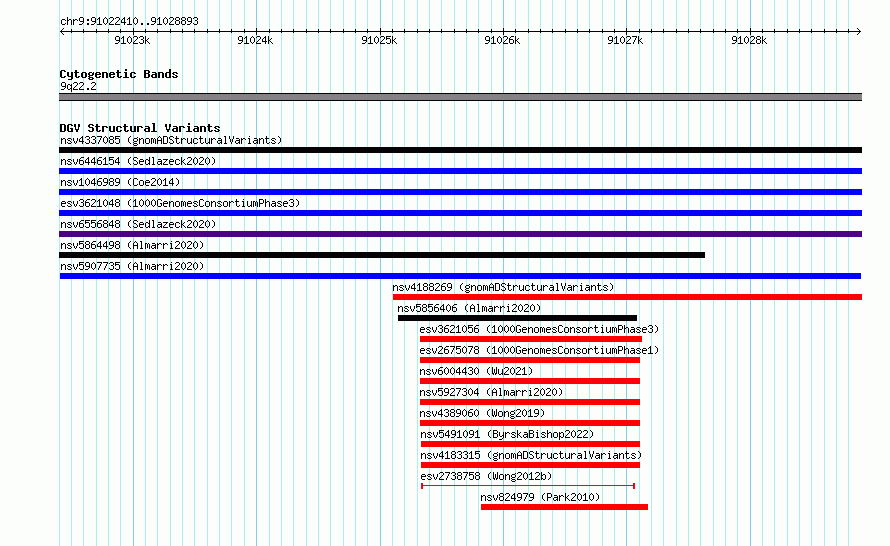Click the purple nsv6556848 variant bar
The height and width of the screenshot is (546, 890).
[x=460, y=234]
